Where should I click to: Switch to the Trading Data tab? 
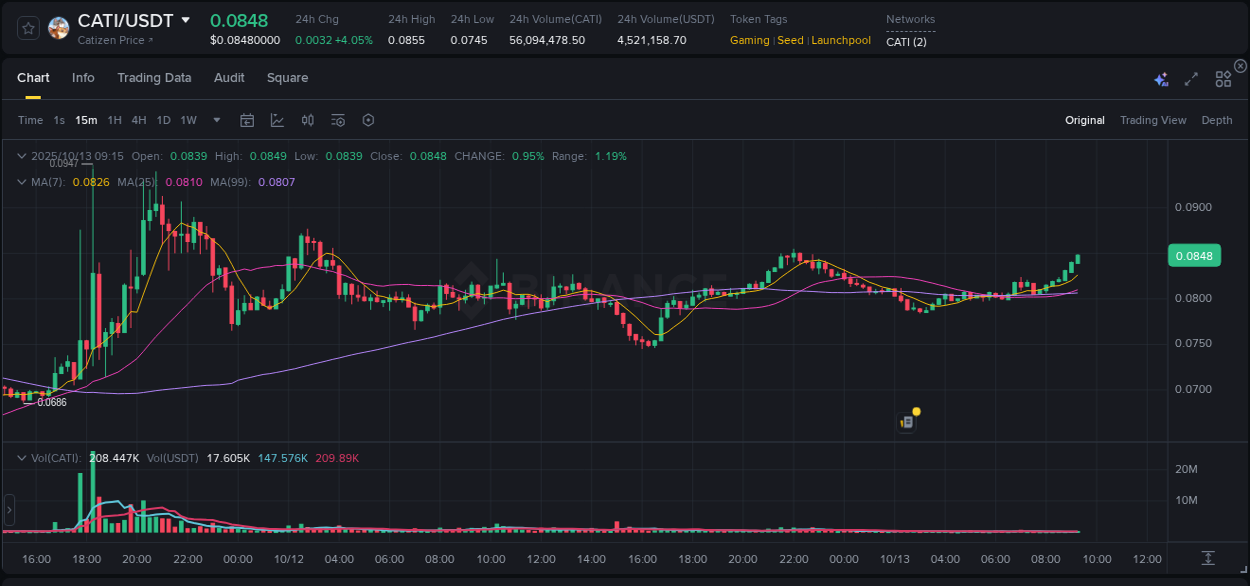(154, 78)
